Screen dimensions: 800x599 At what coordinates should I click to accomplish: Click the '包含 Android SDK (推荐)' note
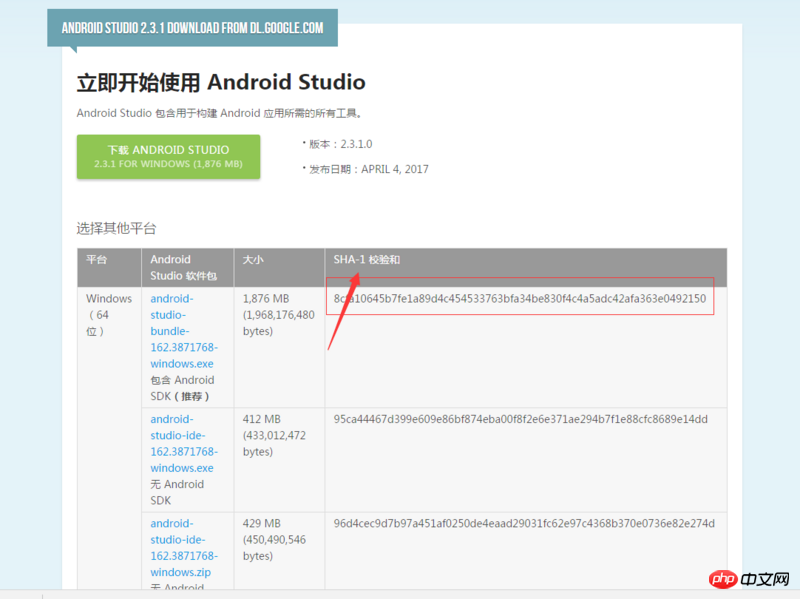(182, 388)
